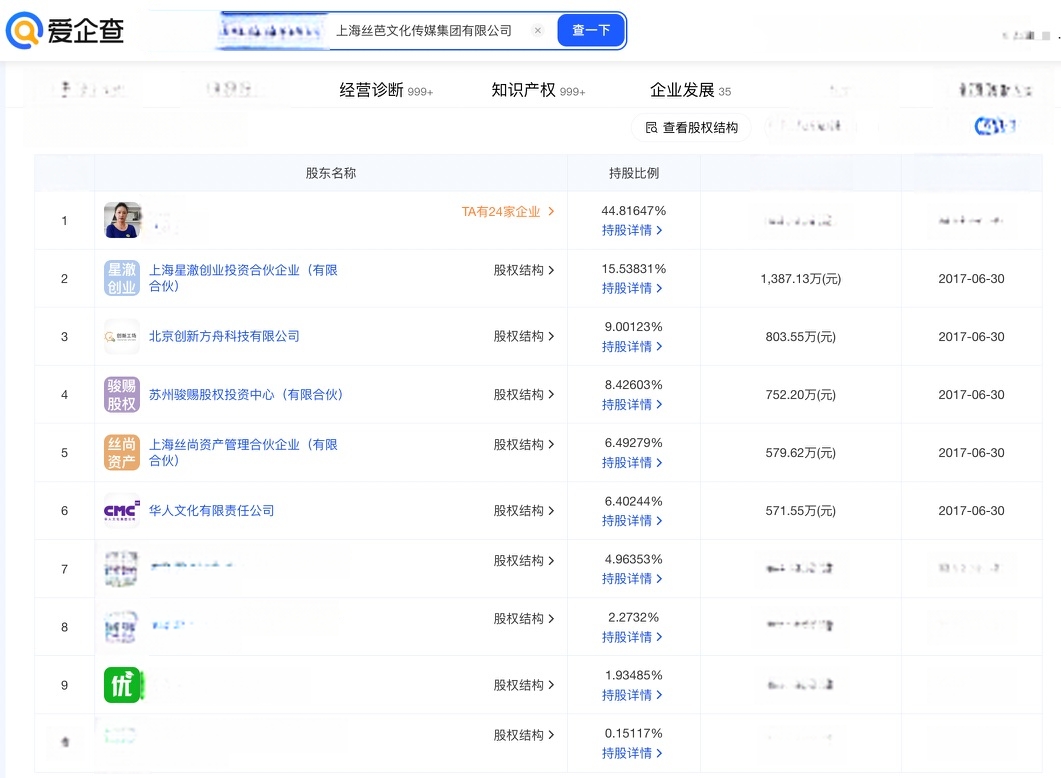Expand 股权结构 in row 9
1061x778 pixels.
coord(524,685)
